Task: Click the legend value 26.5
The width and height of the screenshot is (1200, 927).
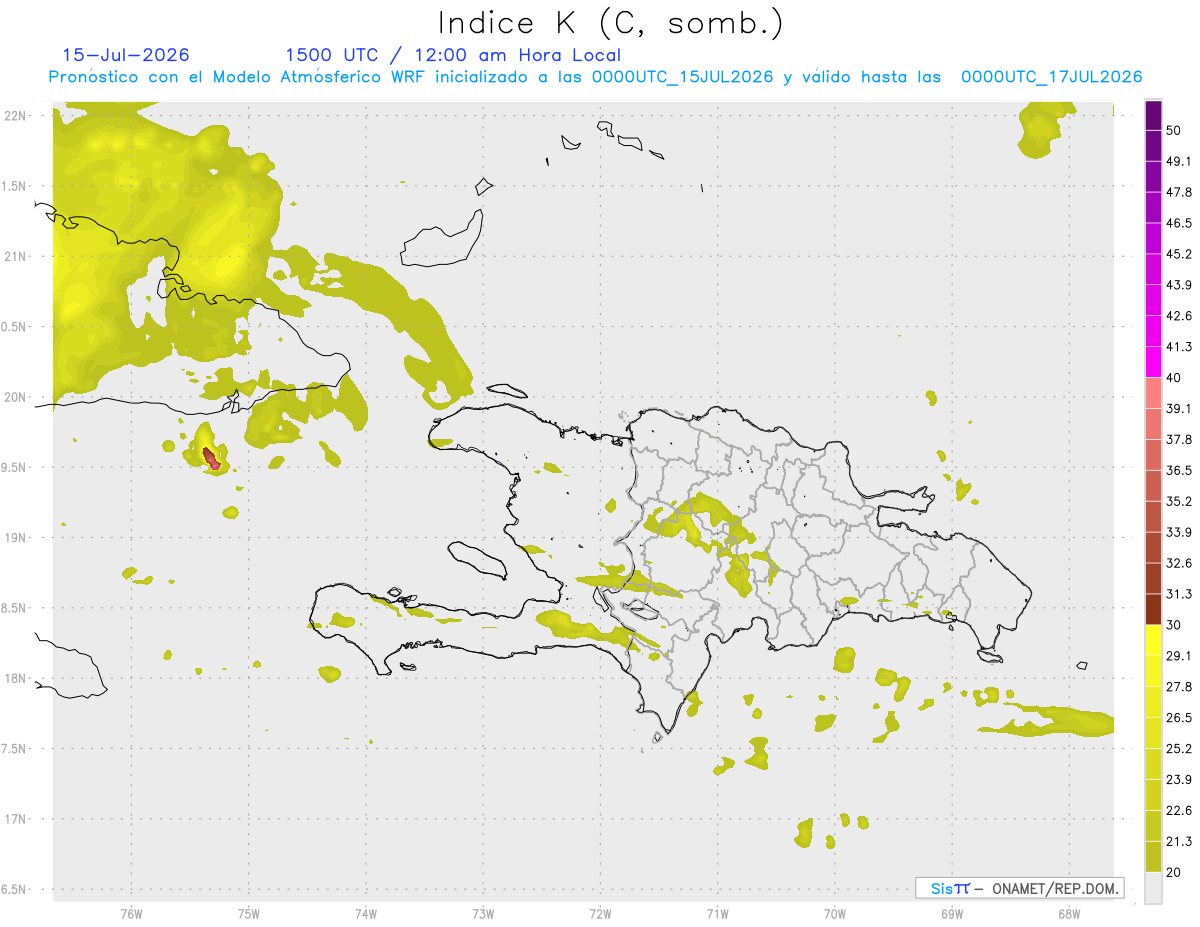Action: pos(1179,717)
